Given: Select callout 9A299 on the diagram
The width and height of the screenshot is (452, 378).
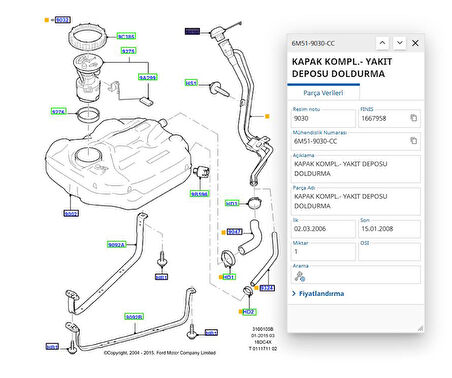Looking at the screenshot, I should [148, 77].
